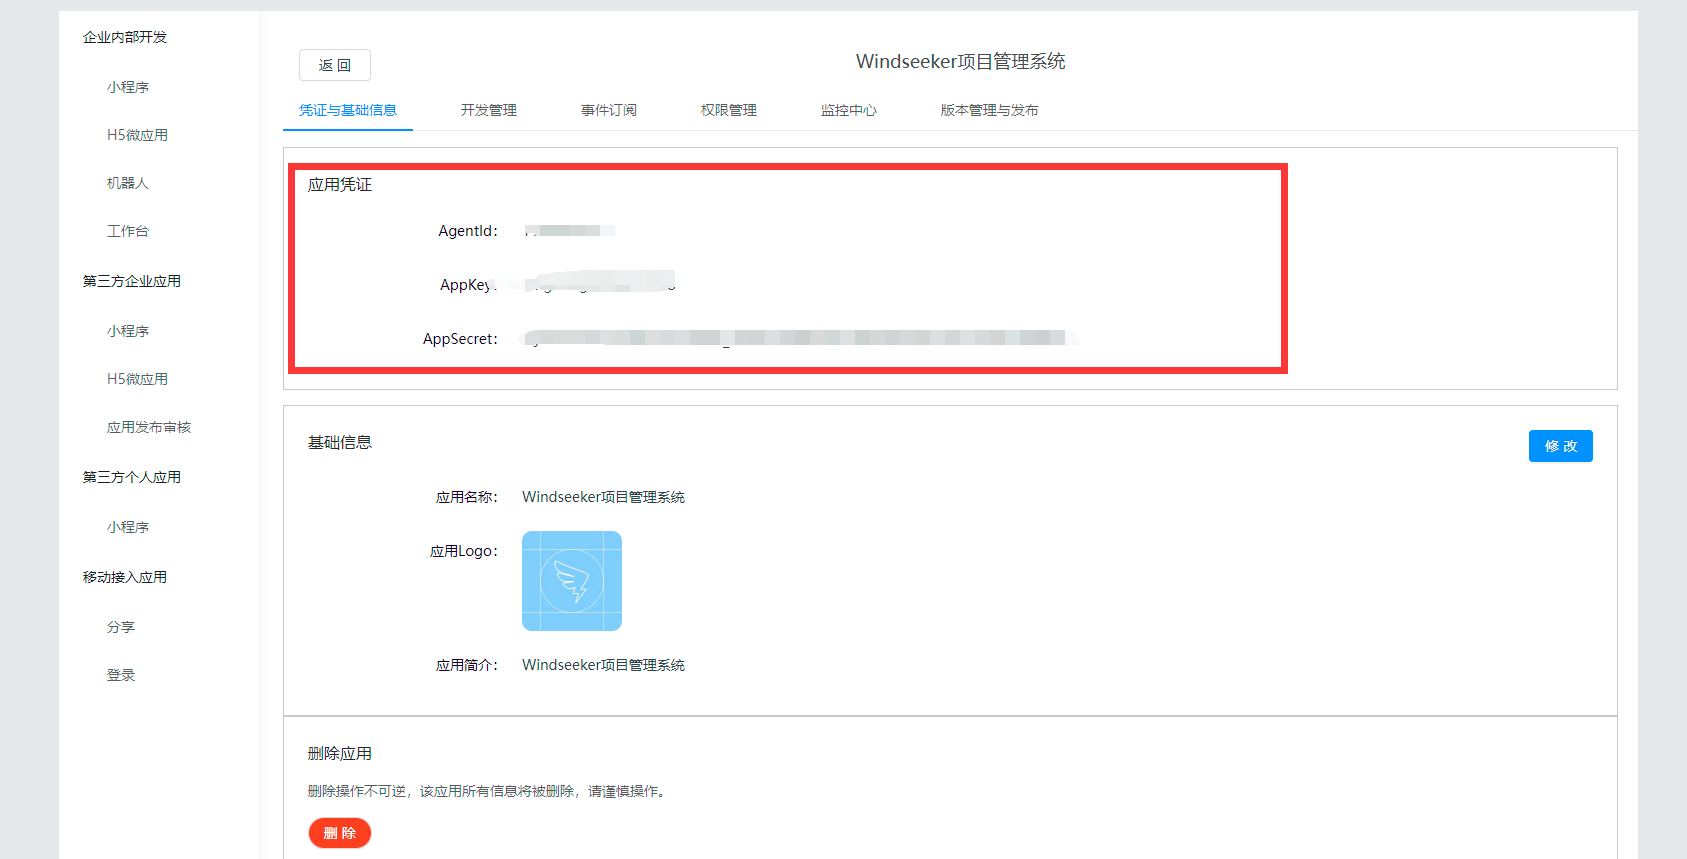Click the 第三方企业应用 sidebar heading

point(132,281)
